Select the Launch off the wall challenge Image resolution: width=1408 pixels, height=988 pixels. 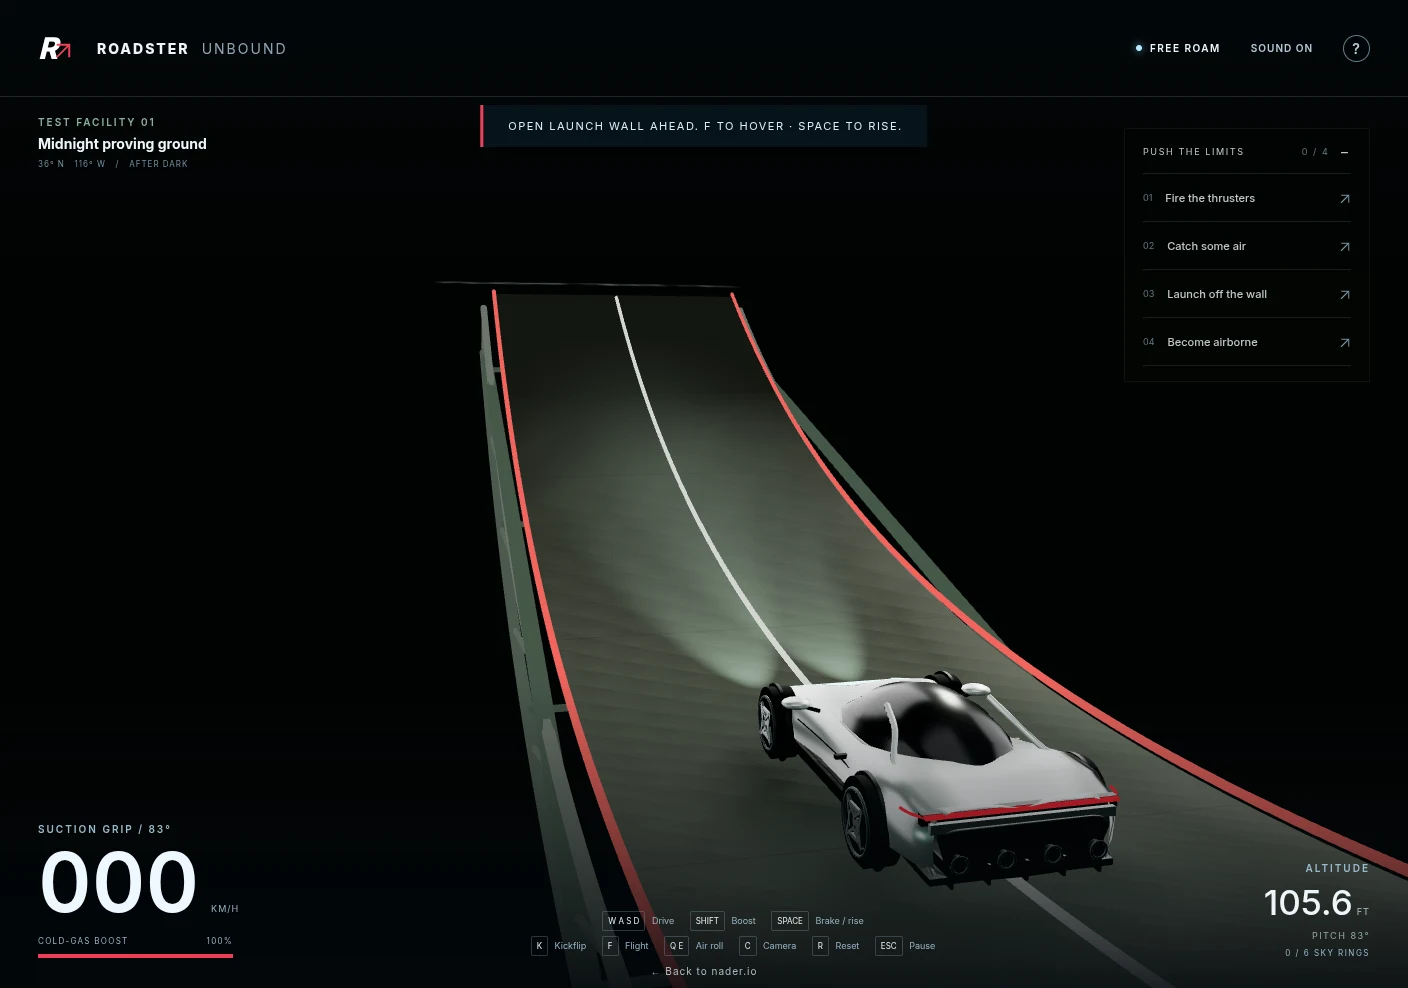(1247, 294)
